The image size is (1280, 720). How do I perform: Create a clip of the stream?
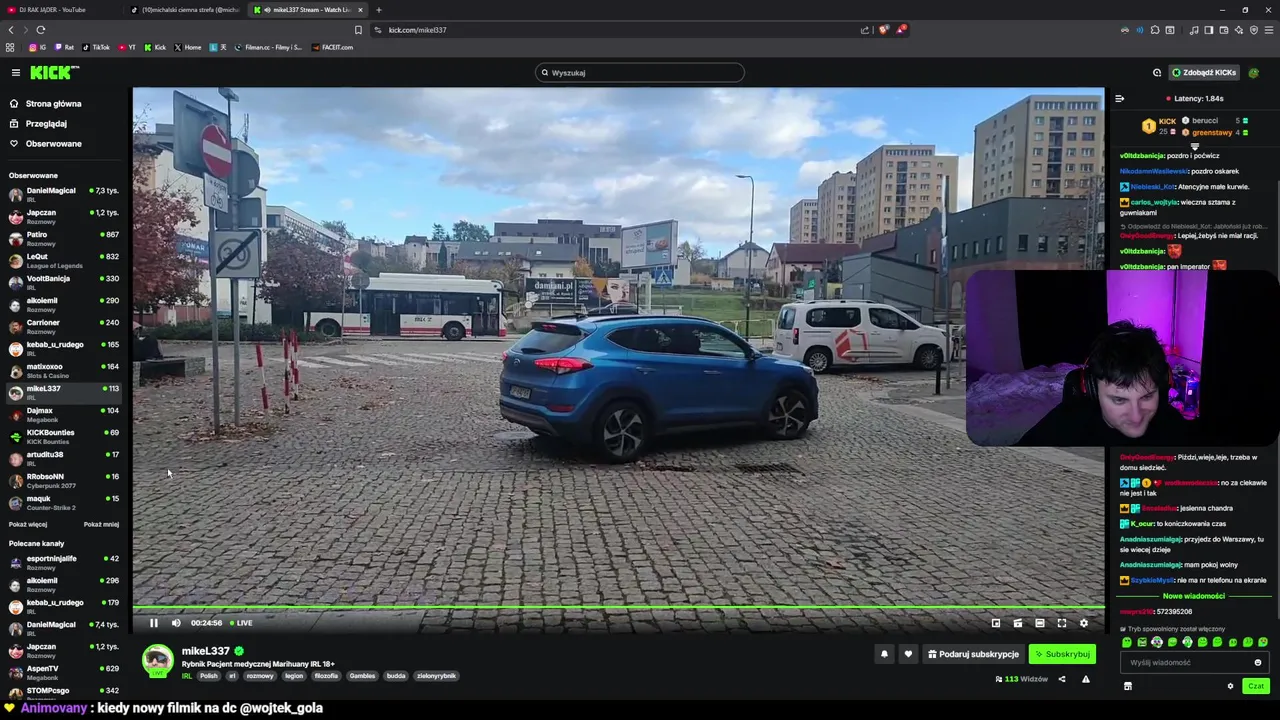1018,623
